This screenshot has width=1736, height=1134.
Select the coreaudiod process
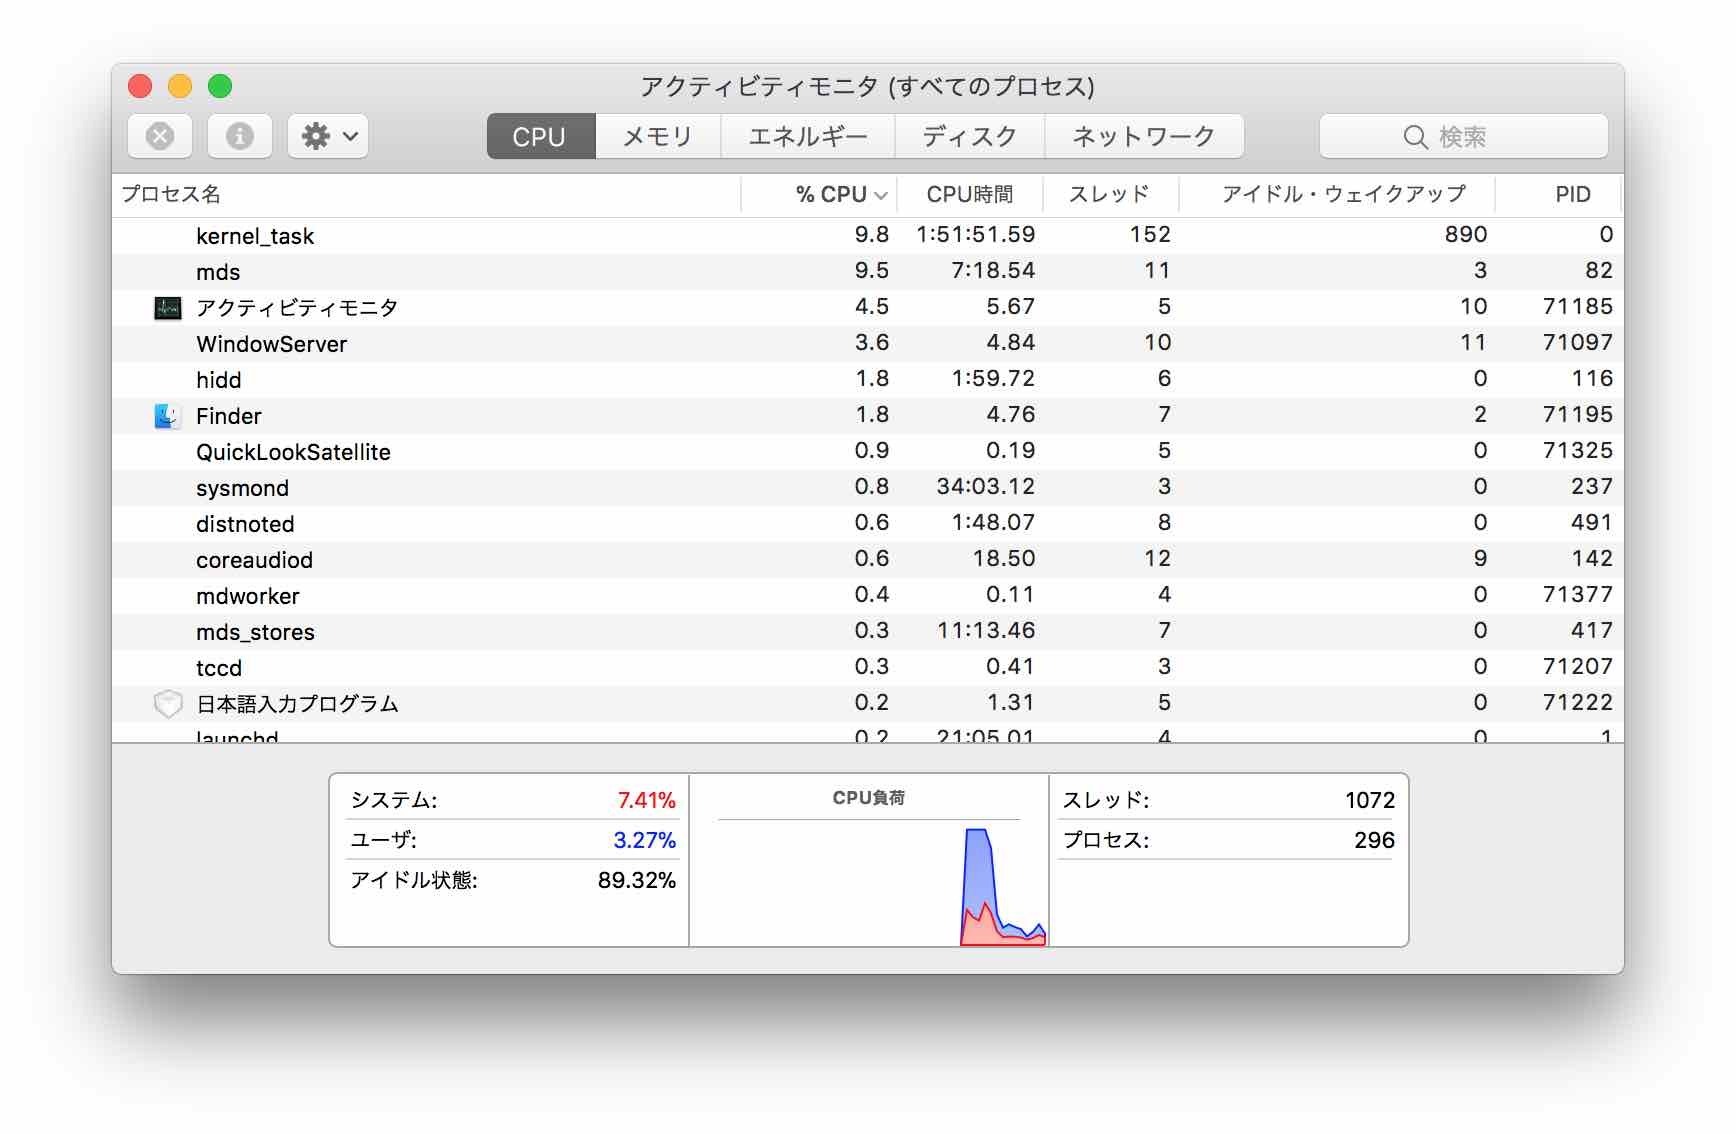click(x=254, y=560)
